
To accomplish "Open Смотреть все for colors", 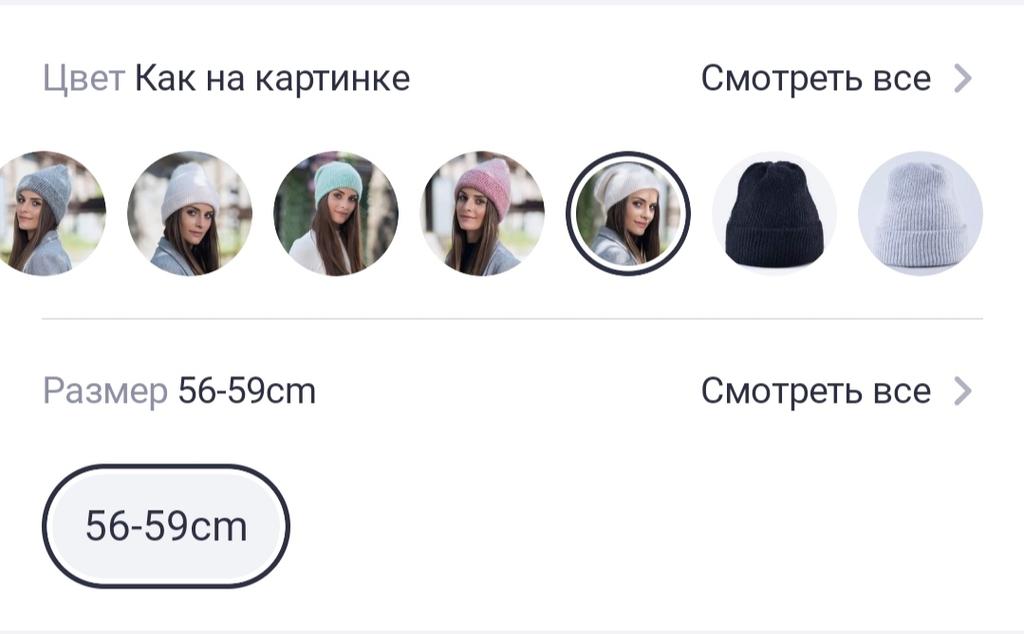I will 816,78.
